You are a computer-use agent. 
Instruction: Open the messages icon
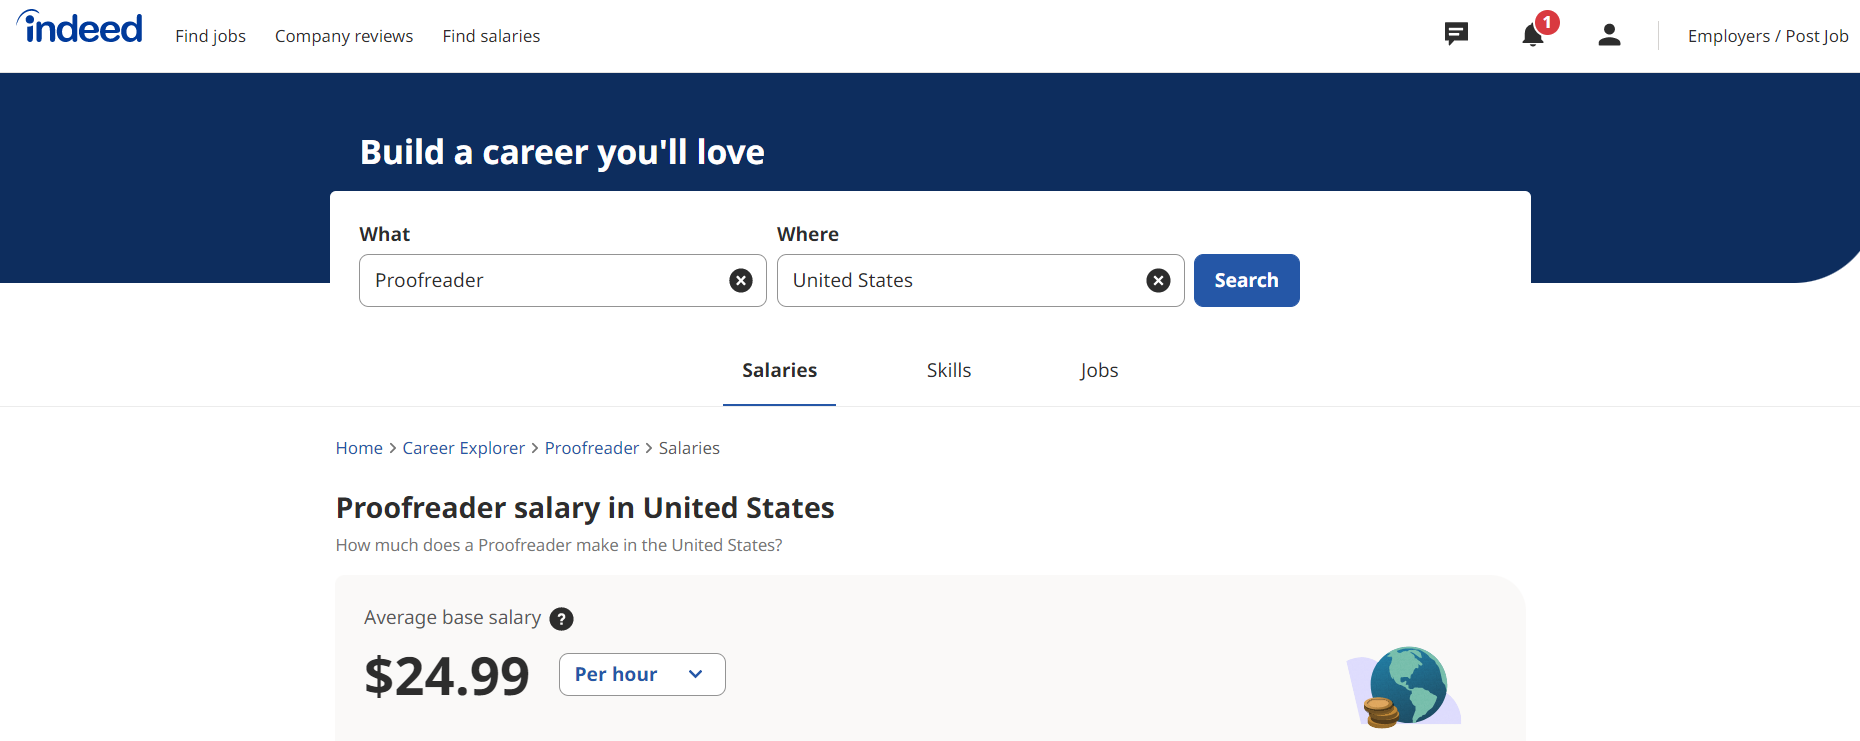1456,35
